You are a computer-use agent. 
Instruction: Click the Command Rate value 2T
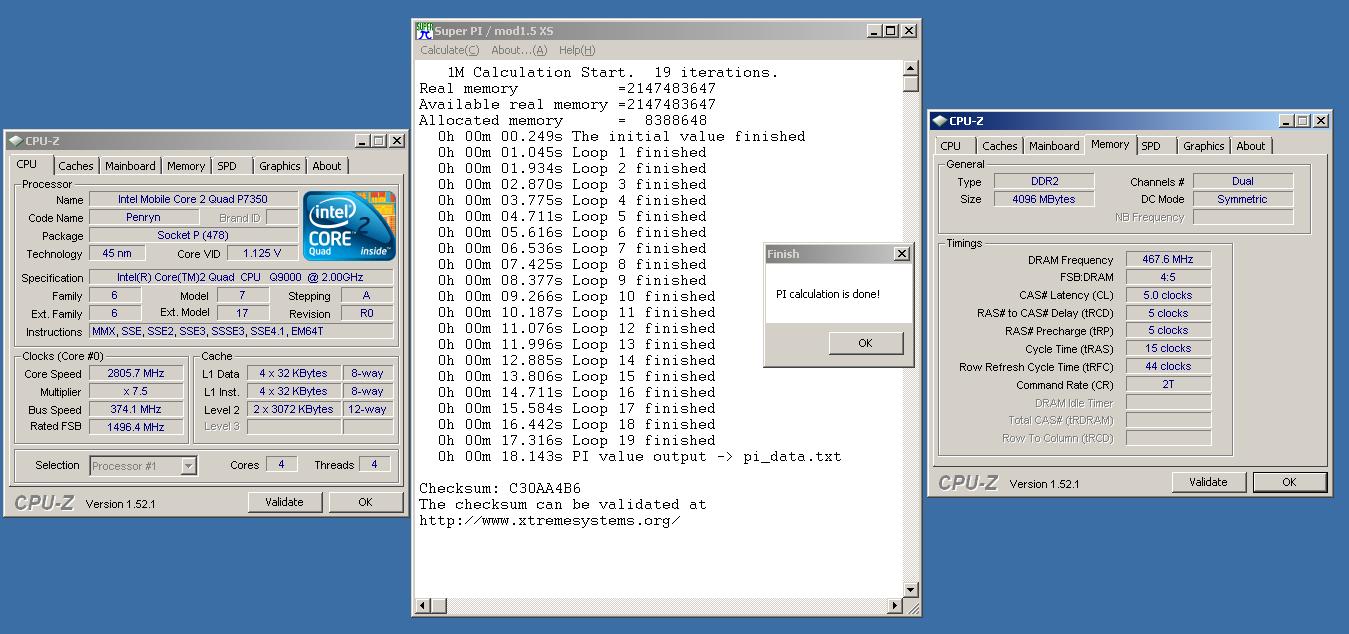coord(1168,384)
